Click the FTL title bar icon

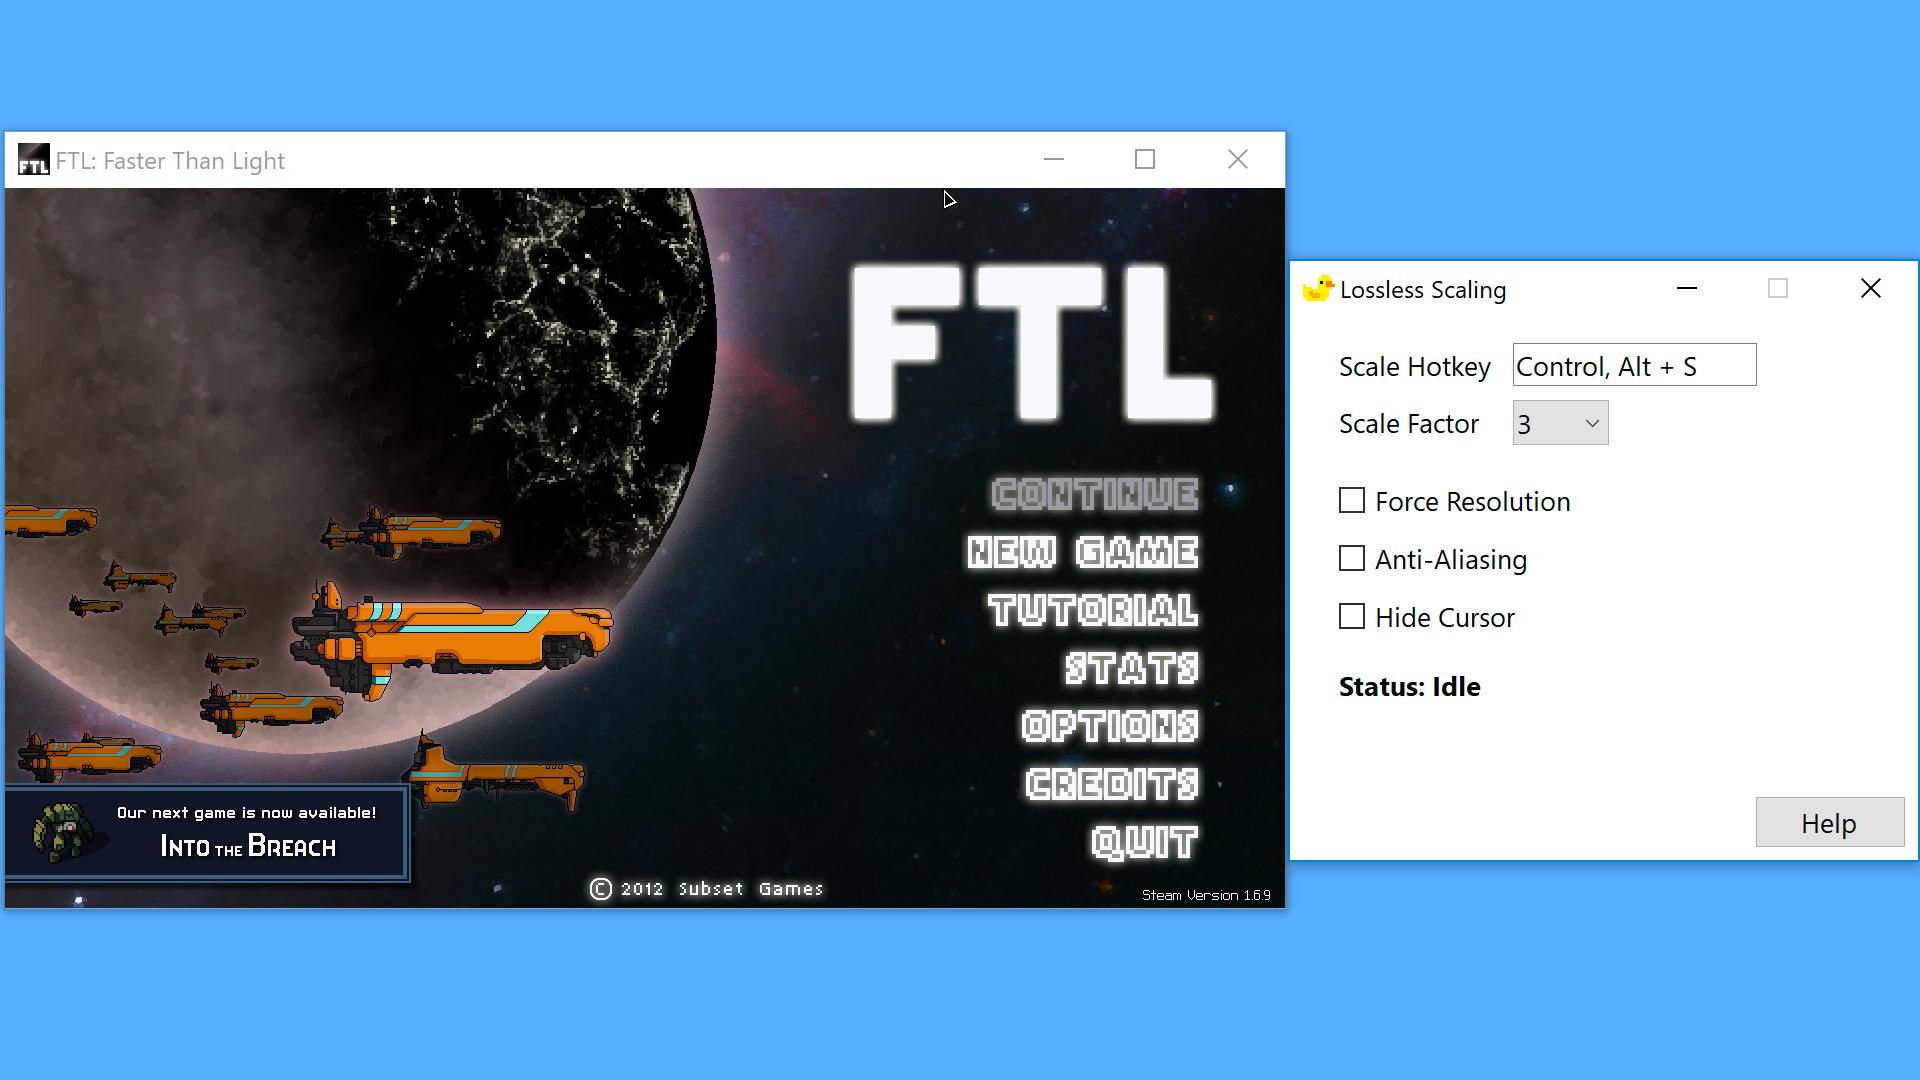click(x=32, y=160)
